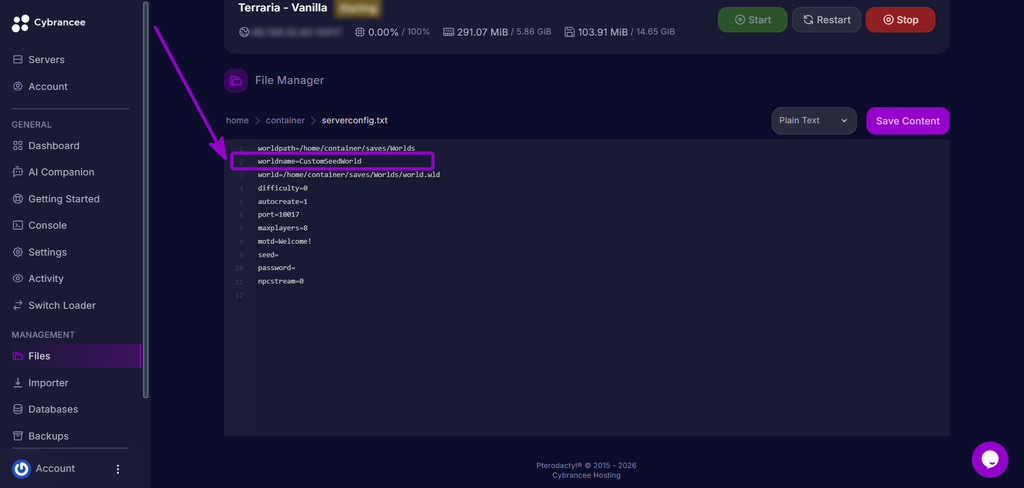Click the Cybrancee logo icon

[20, 24]
